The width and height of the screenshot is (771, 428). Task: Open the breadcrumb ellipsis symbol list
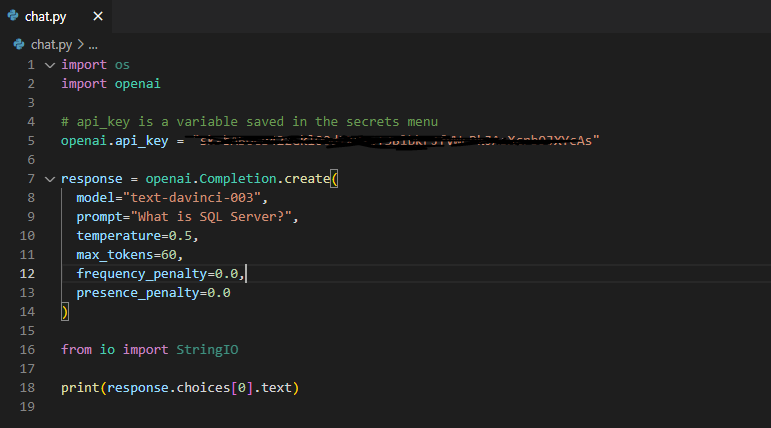[x=93, y=44]
